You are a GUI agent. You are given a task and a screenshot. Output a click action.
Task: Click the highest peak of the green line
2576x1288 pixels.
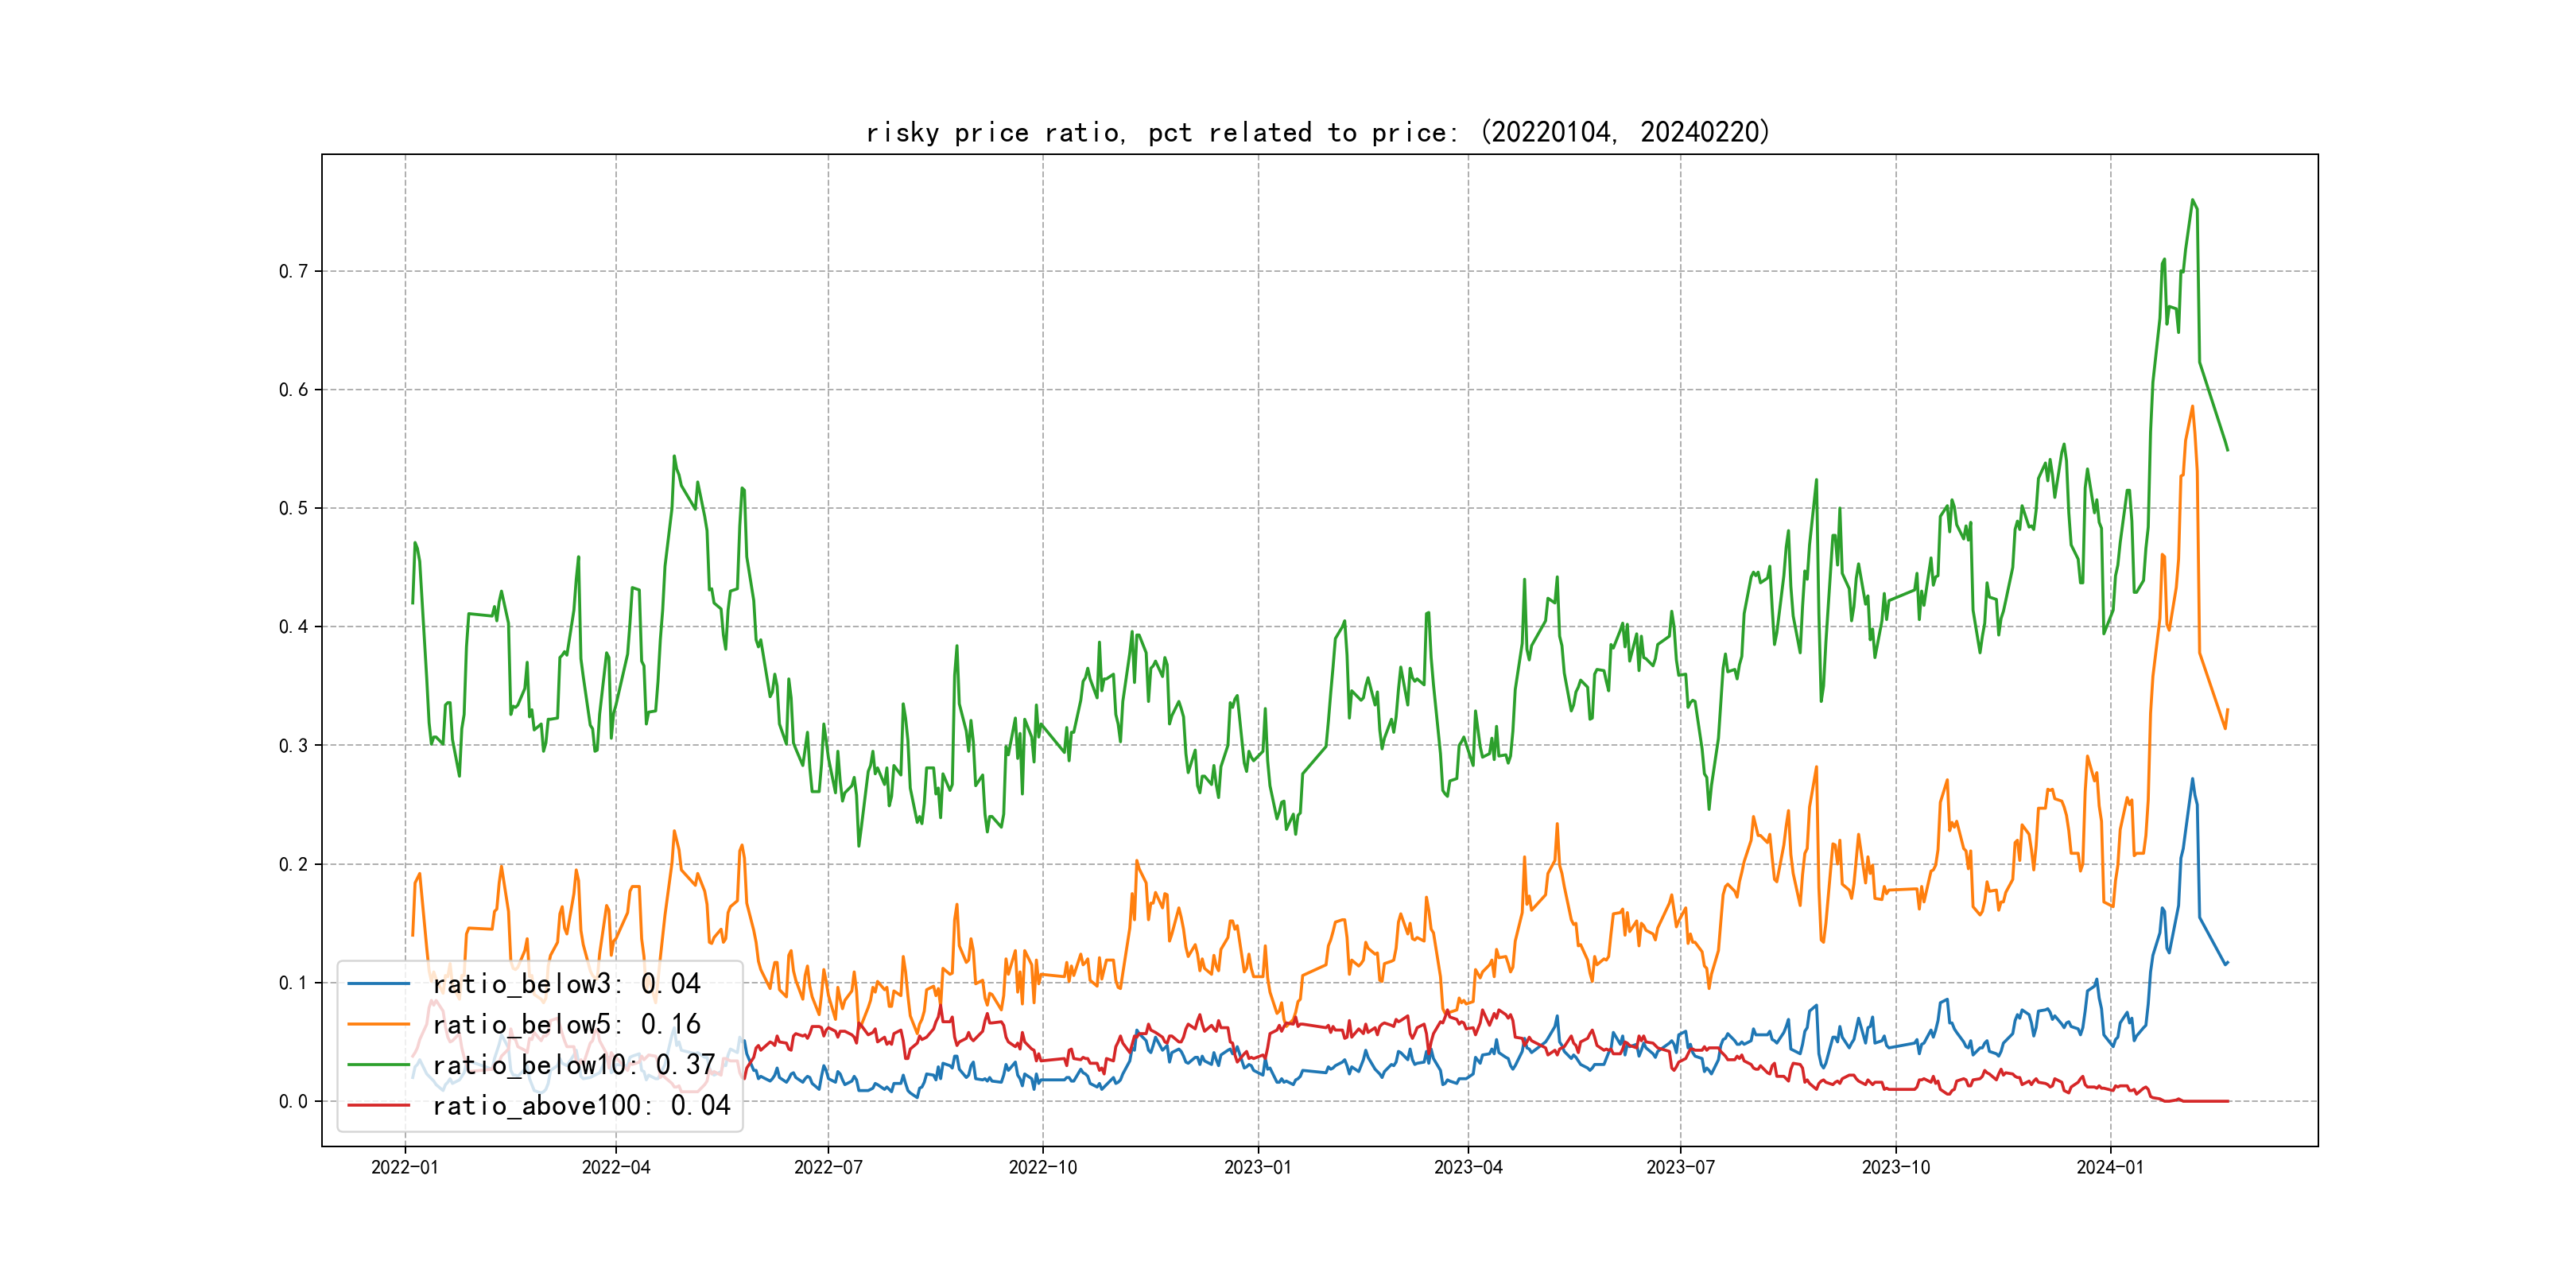tap(2192, 200)
